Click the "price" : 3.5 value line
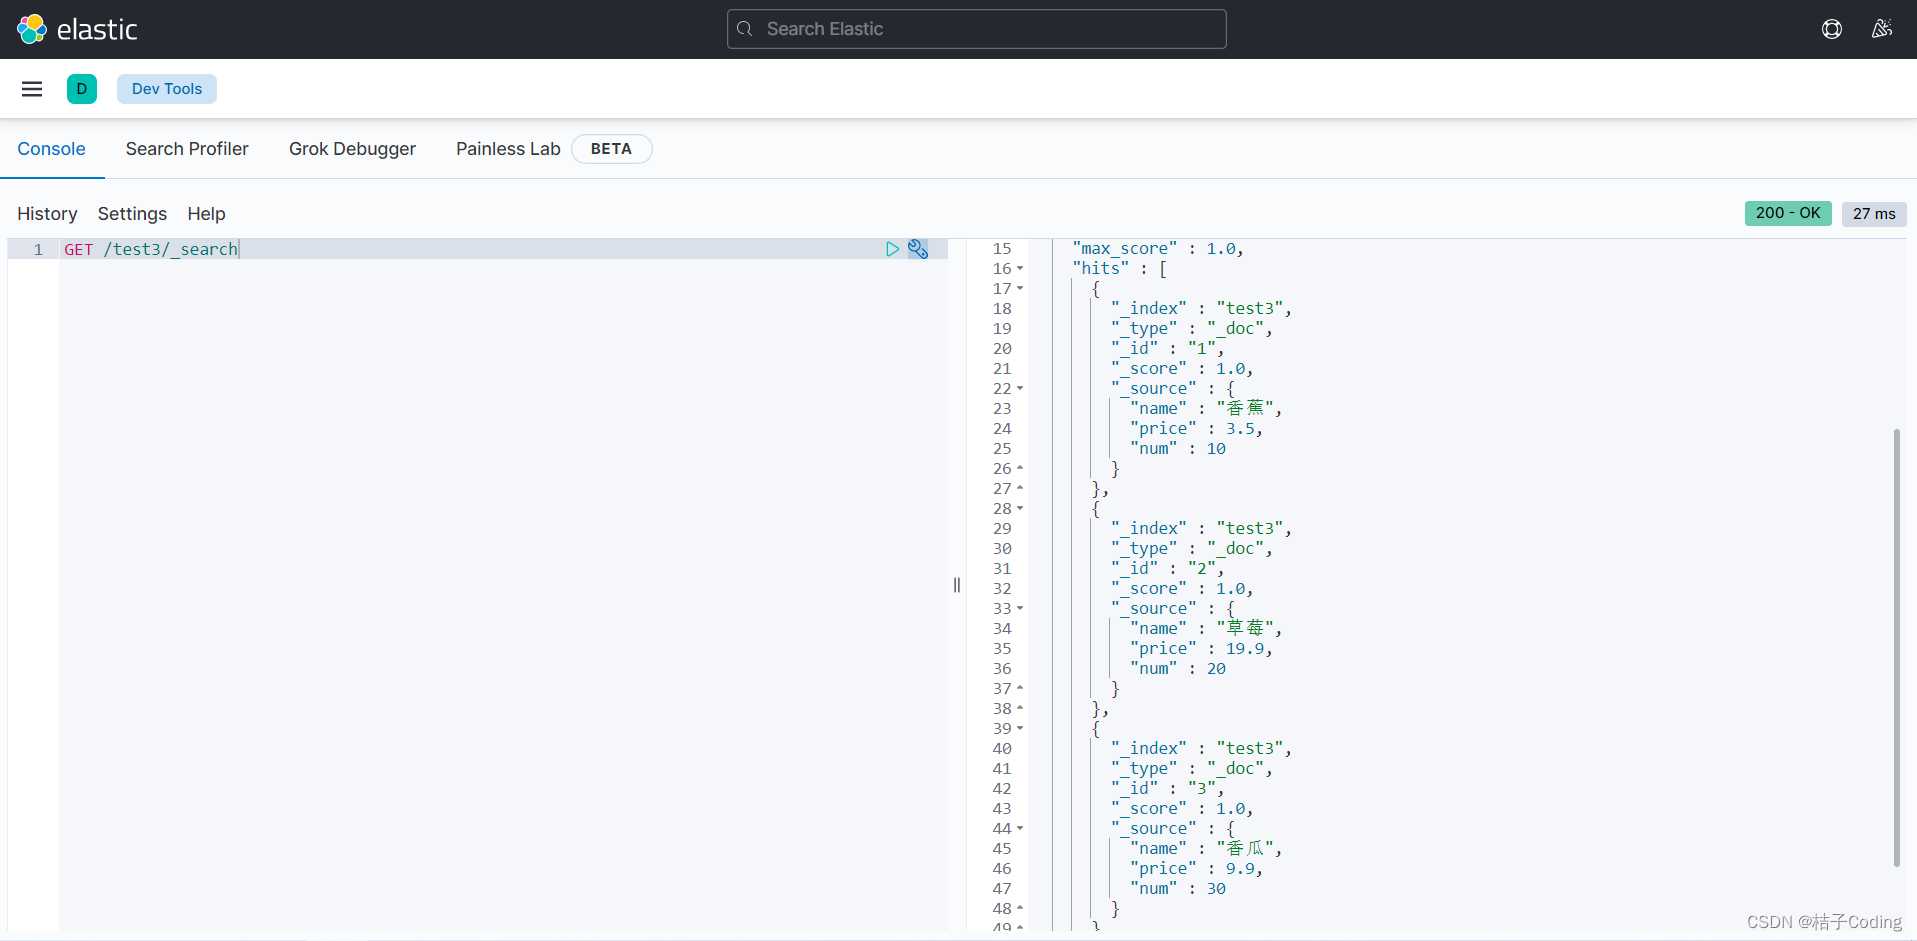This screenshot has height=941, width=1917. pyautogui.click(x=1197, y=429)
